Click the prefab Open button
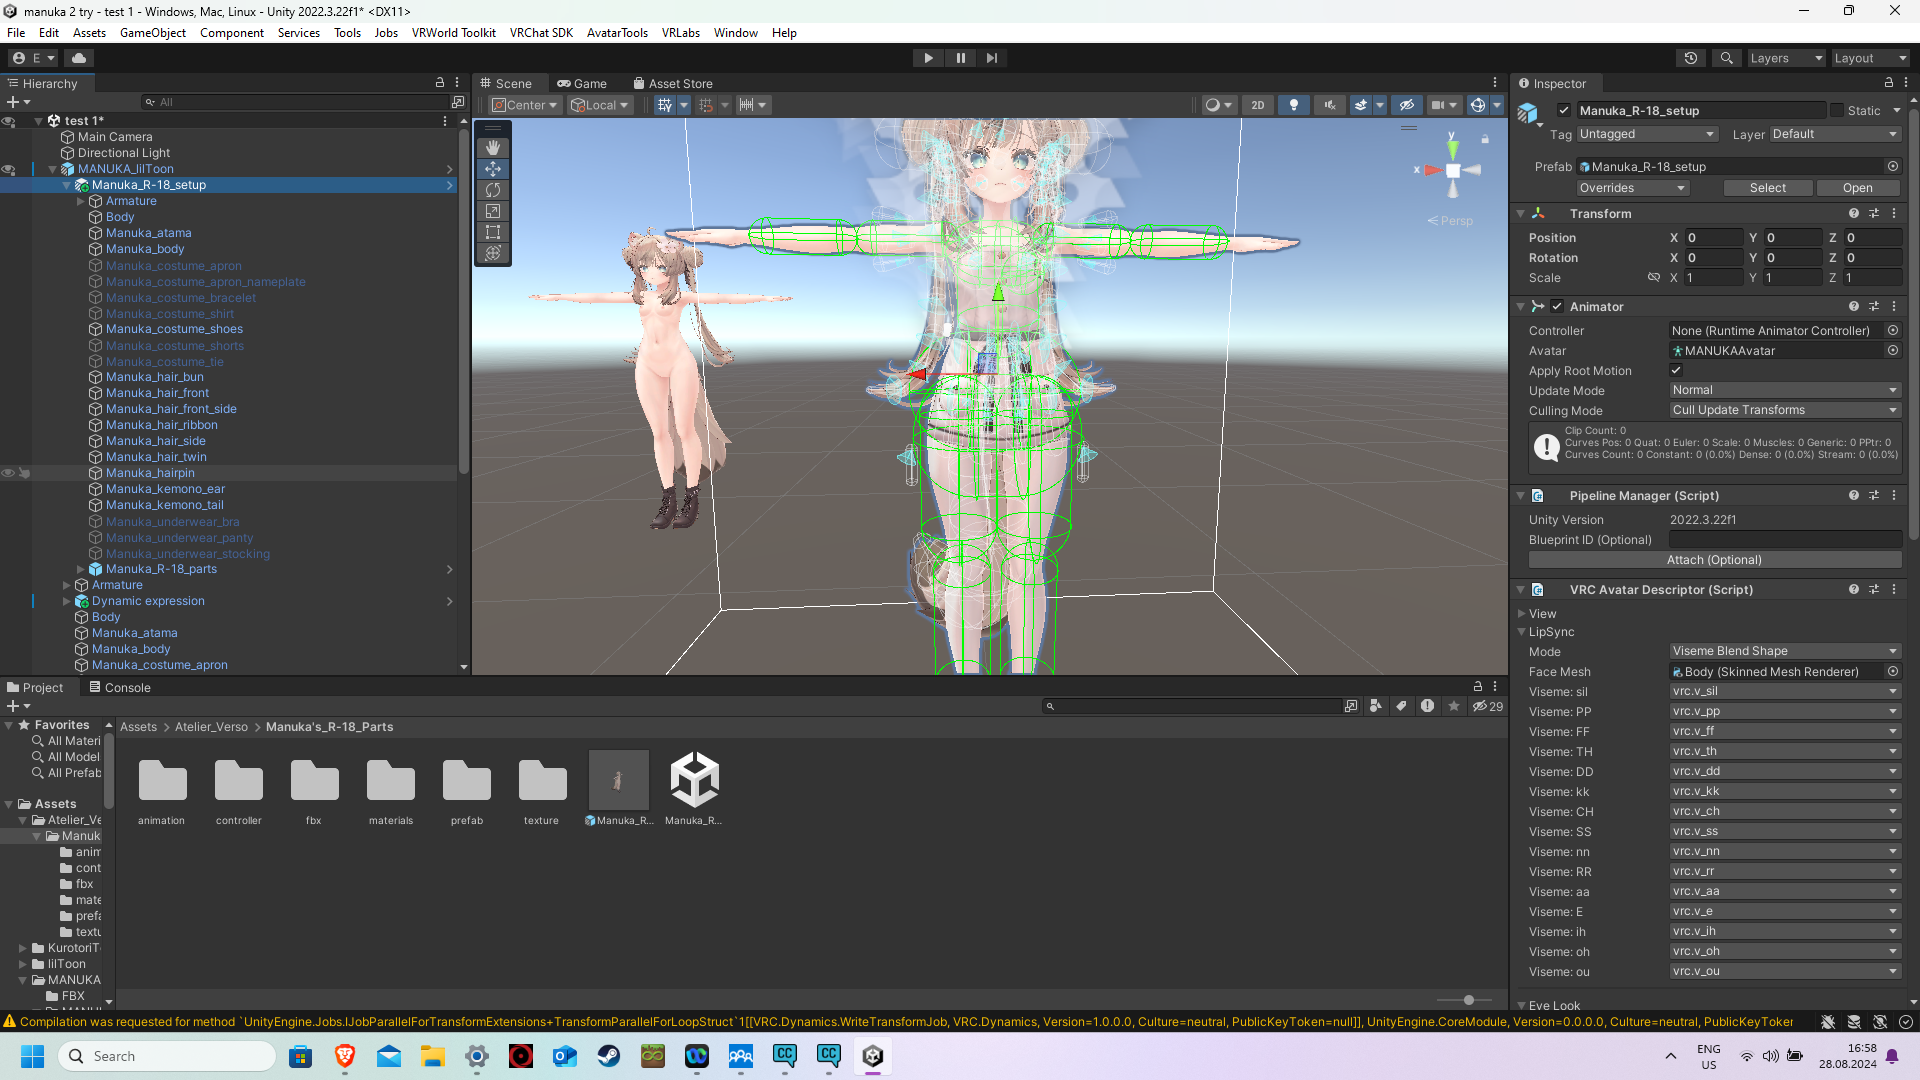The width and height of the screenshot is (1920, 1080). tap(1857, 188)
